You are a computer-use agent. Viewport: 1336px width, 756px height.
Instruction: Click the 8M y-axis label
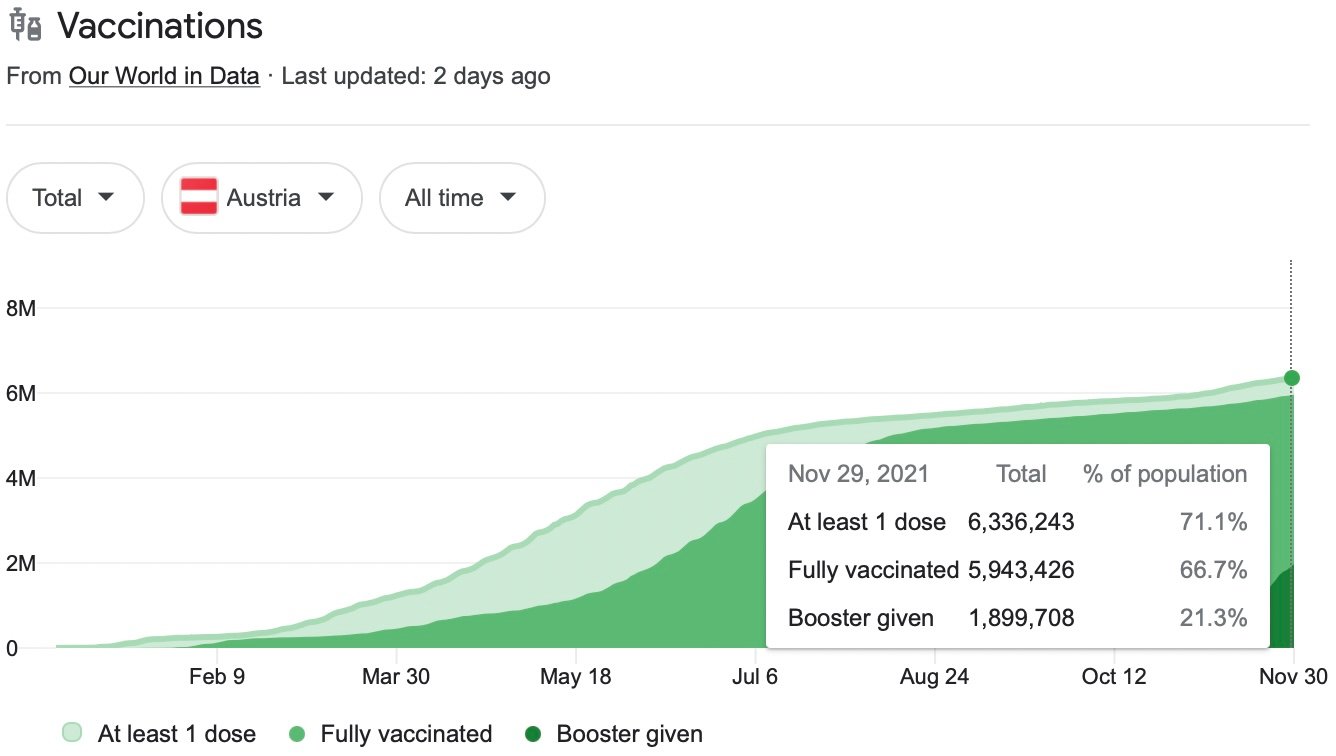pyautogui.click(x=21, y=308)
